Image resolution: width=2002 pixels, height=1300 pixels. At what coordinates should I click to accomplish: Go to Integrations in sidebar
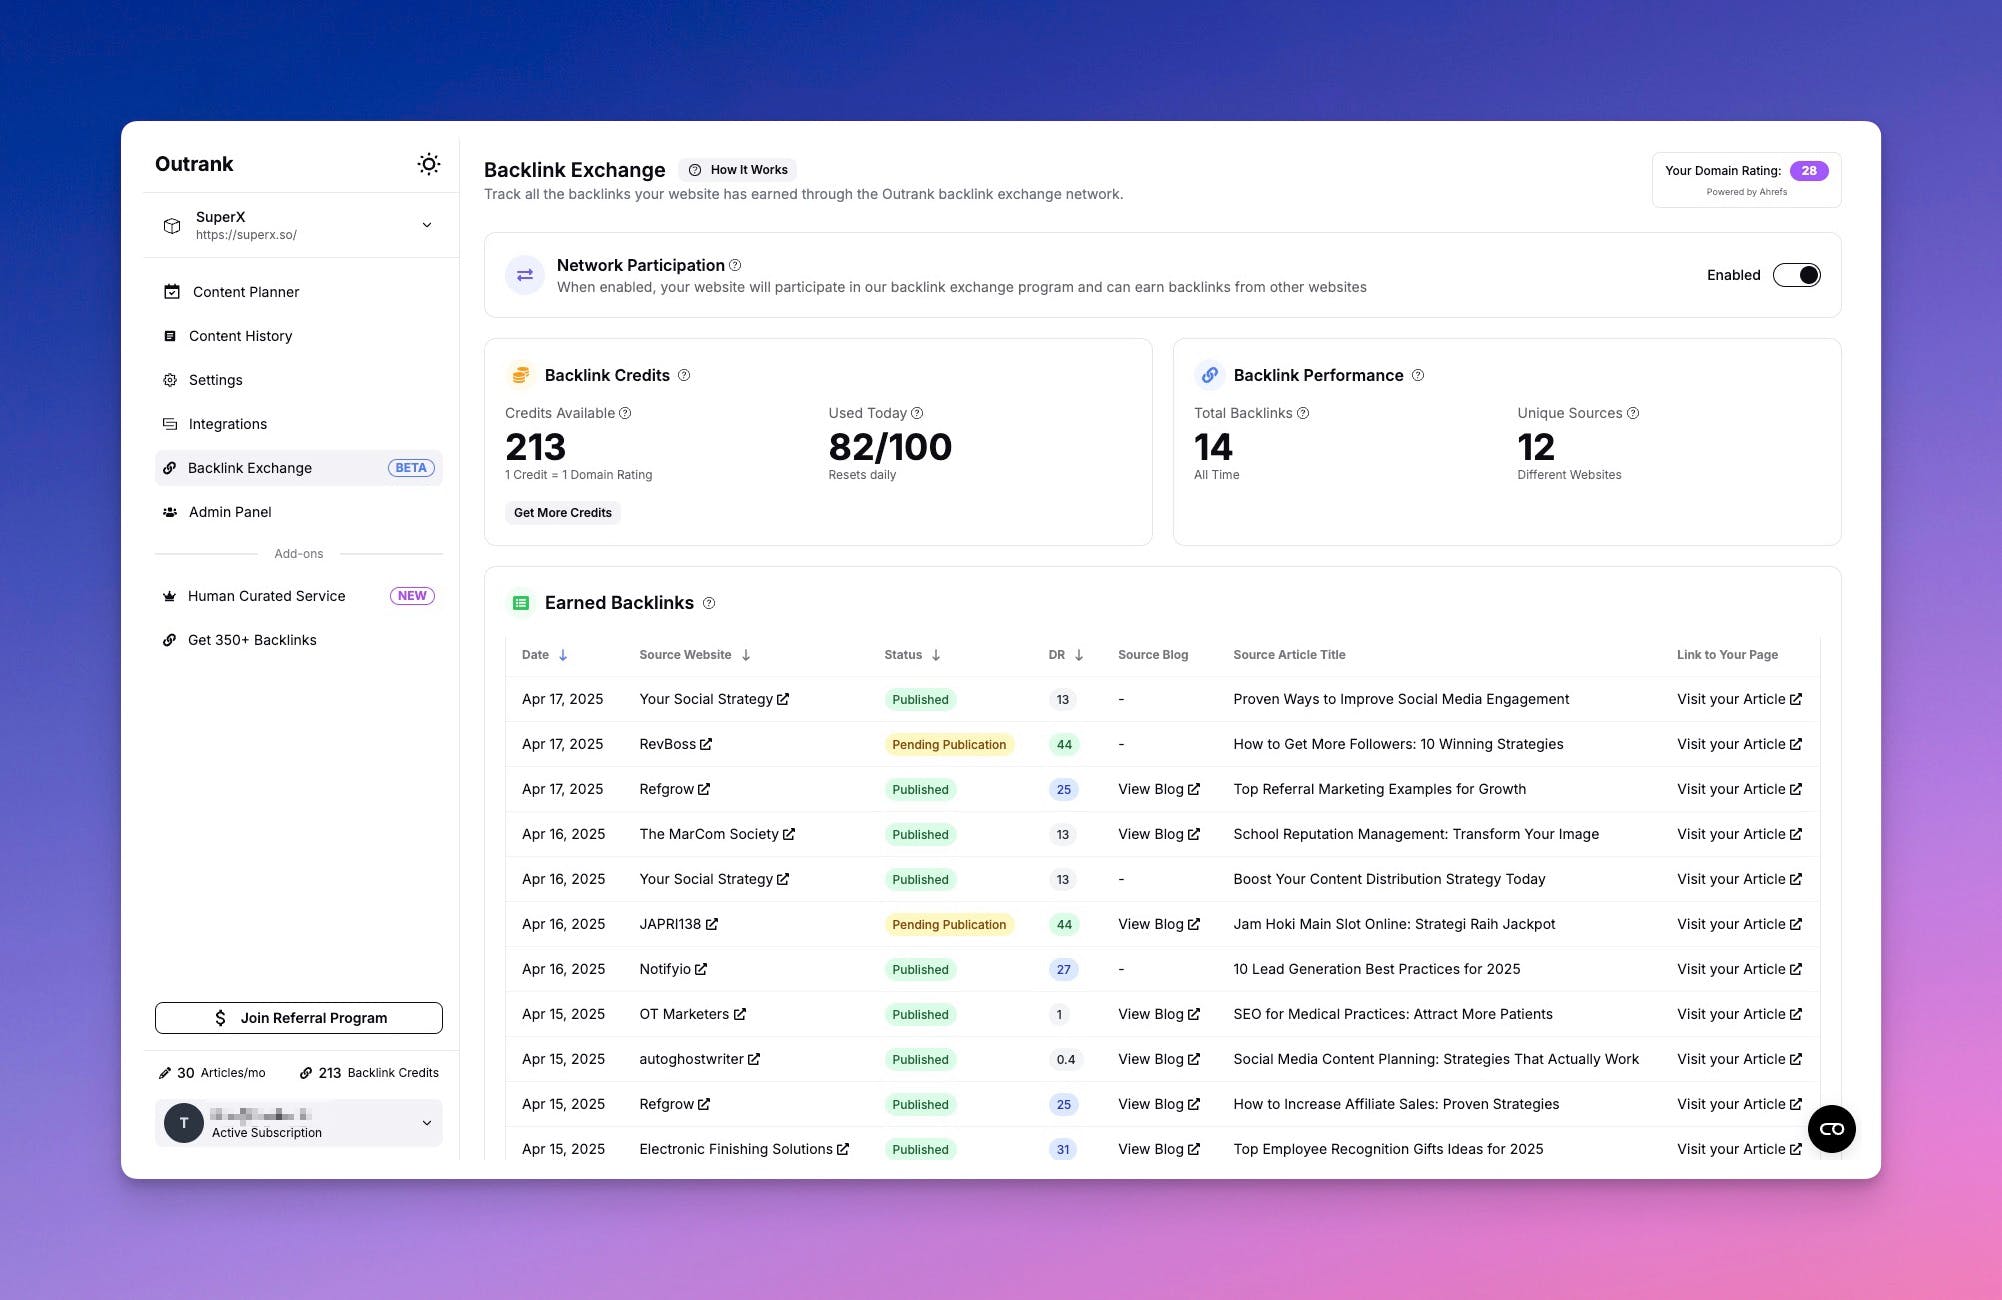click(228, 424)
